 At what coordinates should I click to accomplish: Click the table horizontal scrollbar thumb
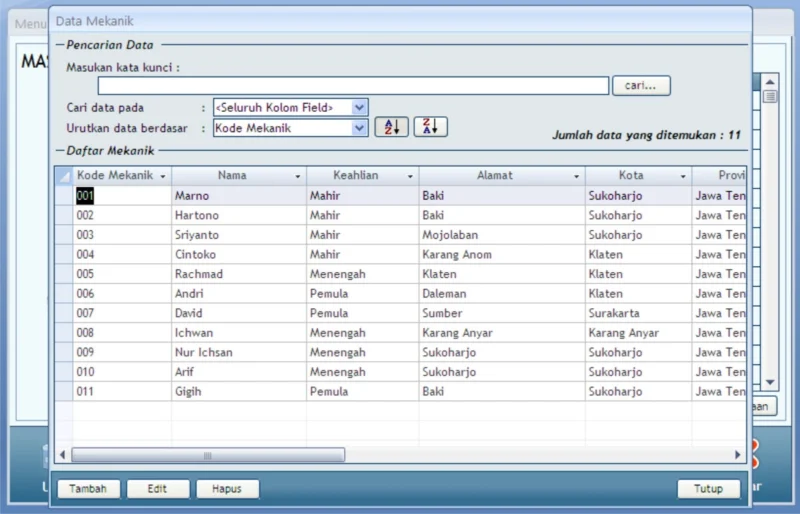(208, 455)
